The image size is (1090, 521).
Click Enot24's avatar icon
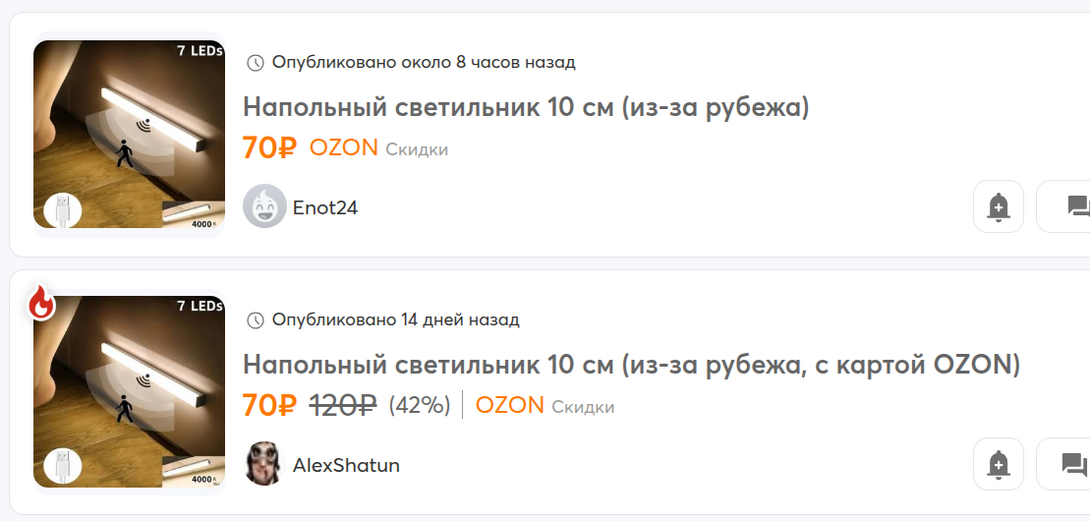[264, 207]
